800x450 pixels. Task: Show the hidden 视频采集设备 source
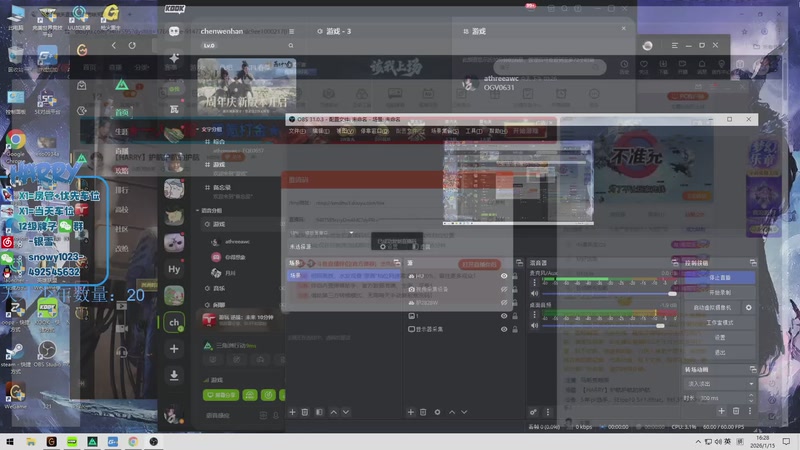click(504, 289)
